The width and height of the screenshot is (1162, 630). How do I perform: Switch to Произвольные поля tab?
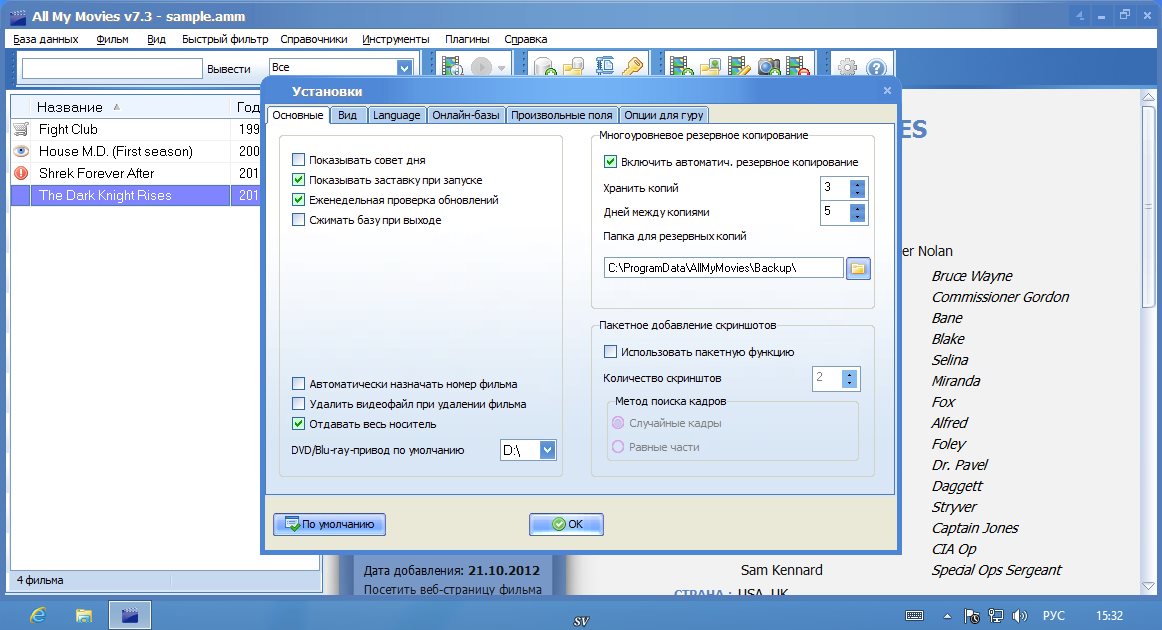pos(562,115)
